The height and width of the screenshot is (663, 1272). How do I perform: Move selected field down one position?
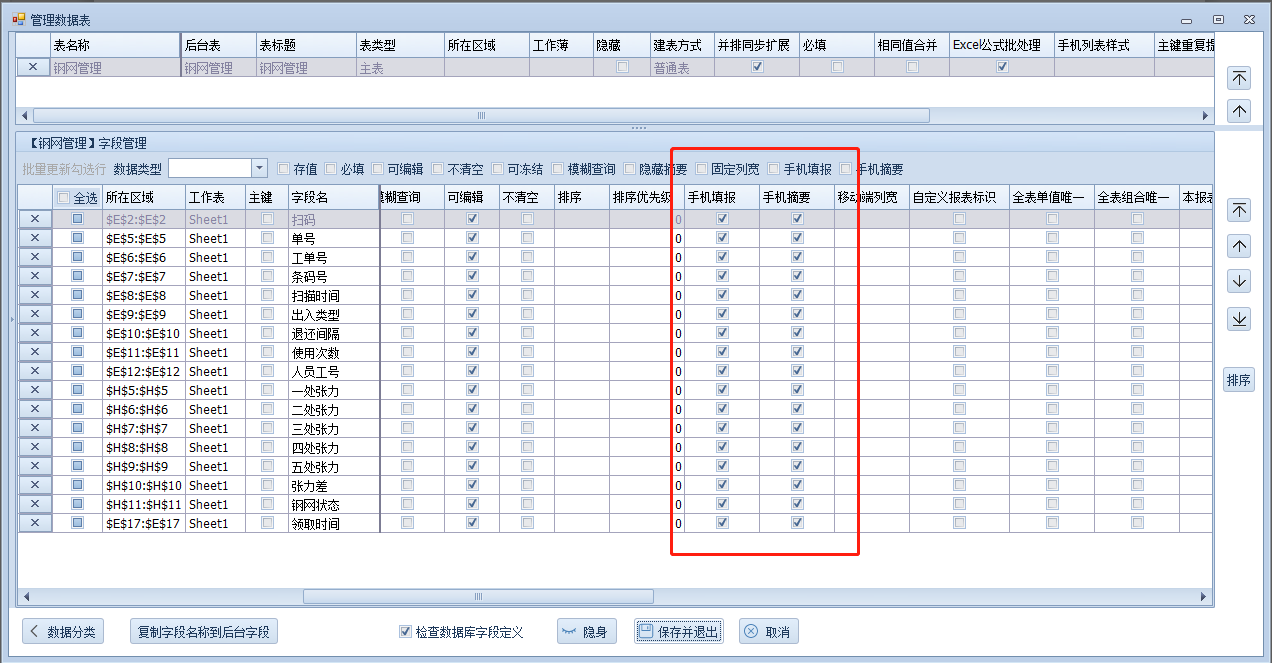click(1239, 281)
